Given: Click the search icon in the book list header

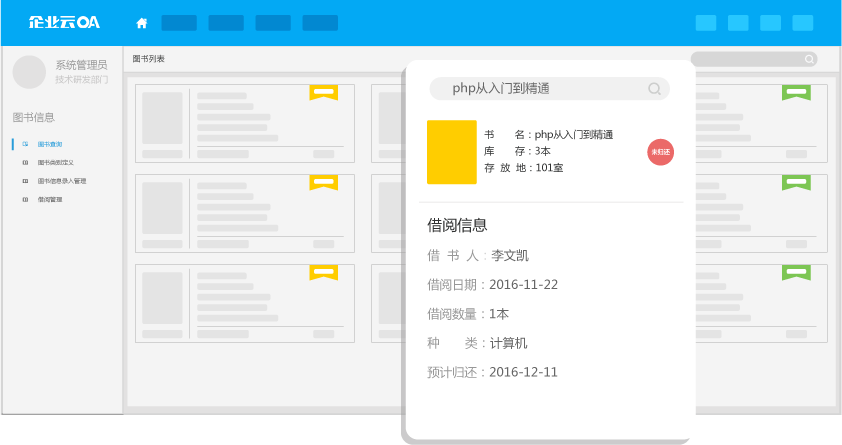Looking at the screenshot, I should click(x=809, y=59).
